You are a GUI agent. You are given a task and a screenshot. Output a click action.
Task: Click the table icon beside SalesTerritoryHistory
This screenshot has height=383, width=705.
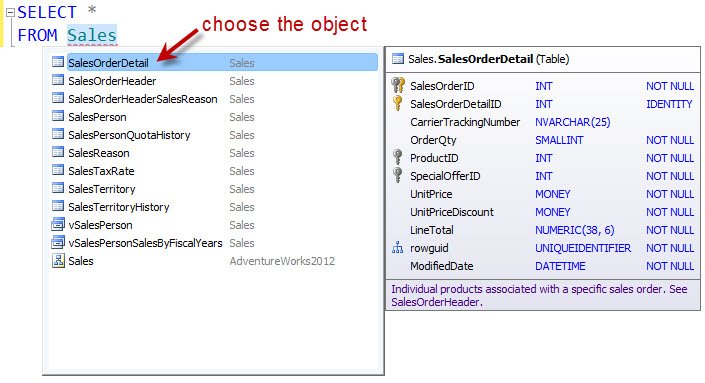(x=58, y=206)
